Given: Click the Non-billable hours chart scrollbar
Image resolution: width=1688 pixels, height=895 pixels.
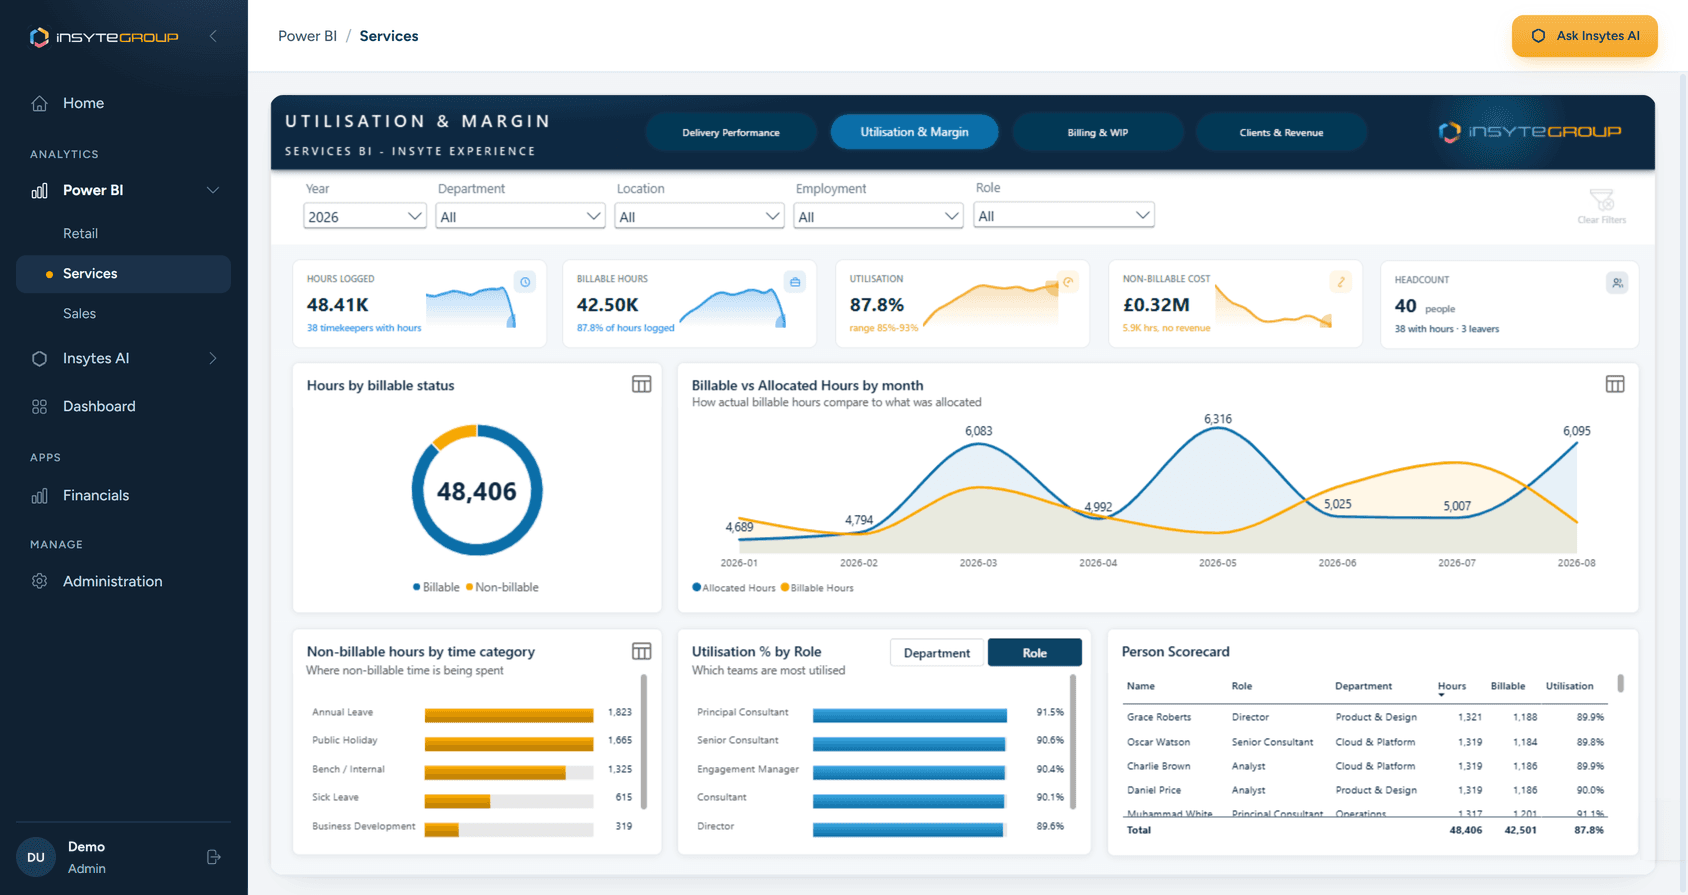Looking at the screenshot, I should [643, 740].
